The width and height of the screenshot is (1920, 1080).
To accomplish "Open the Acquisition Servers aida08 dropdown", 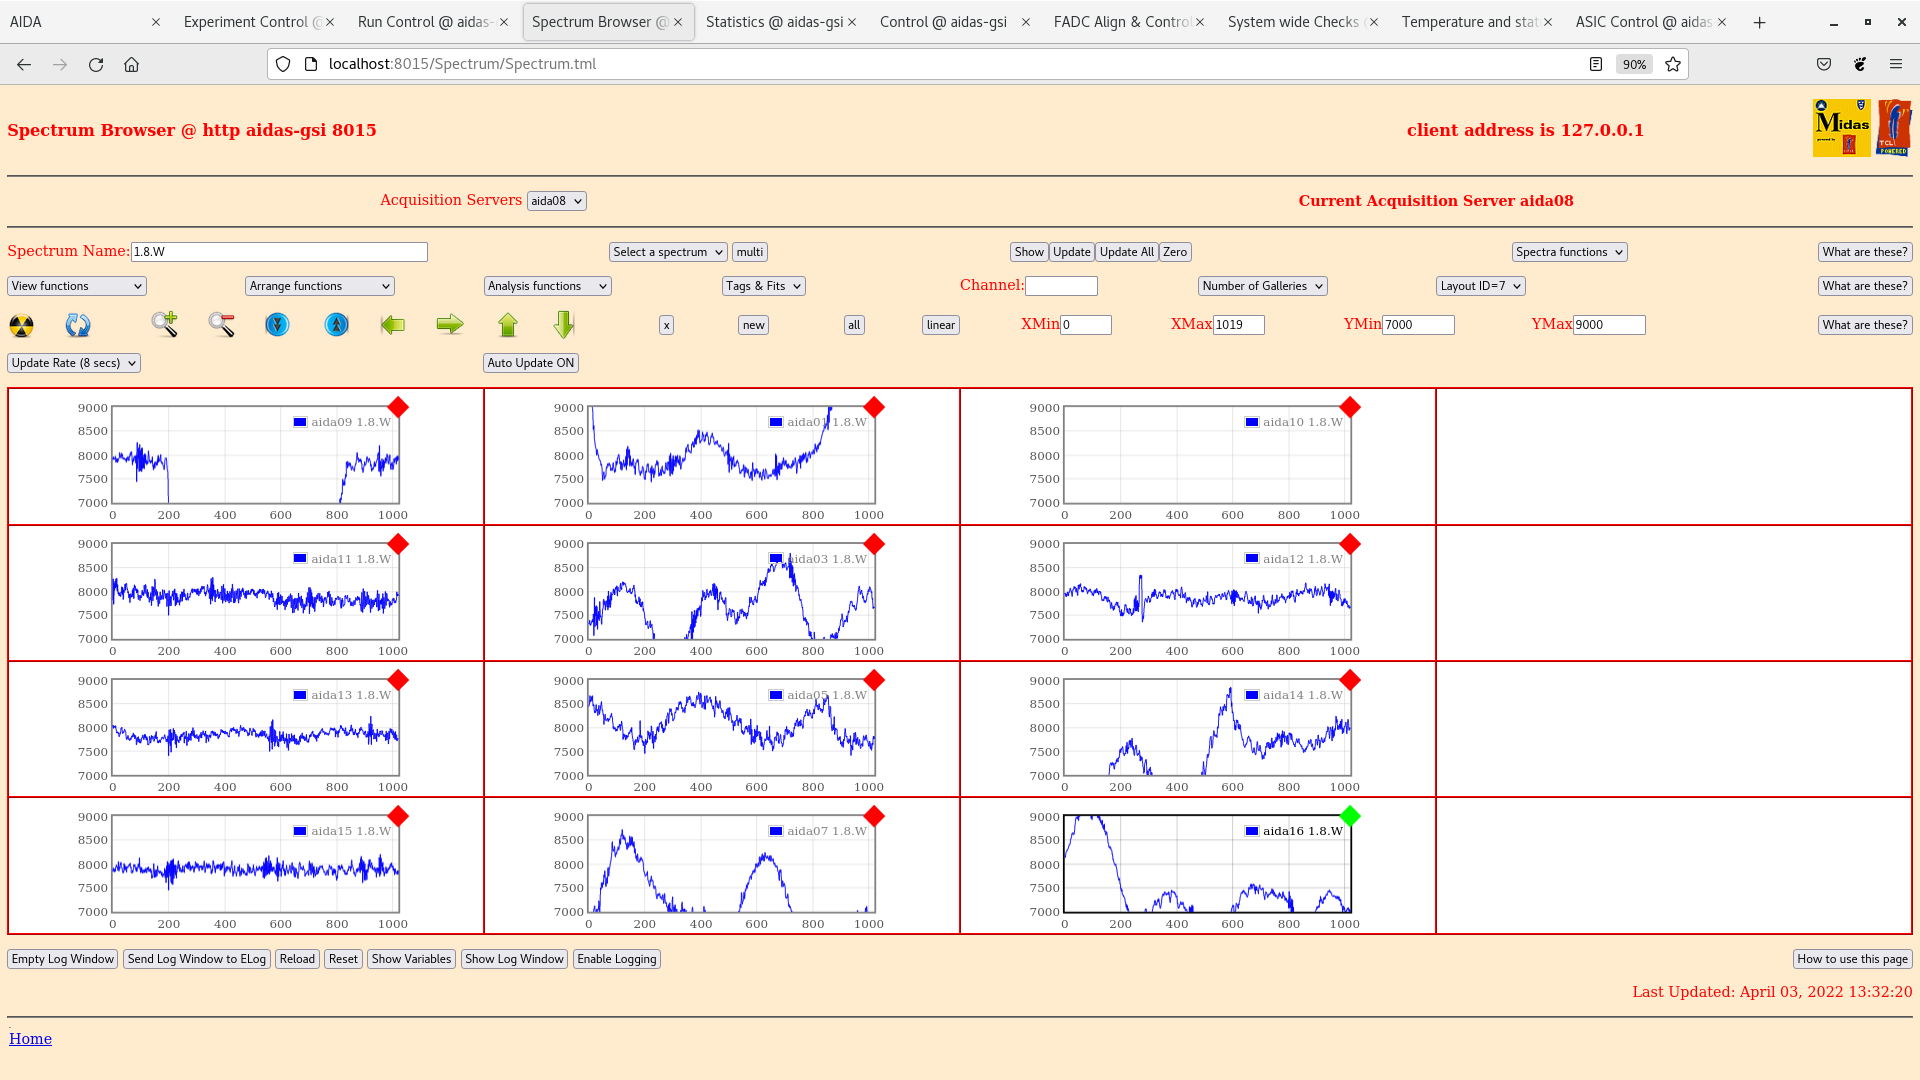I will (556, 201).
